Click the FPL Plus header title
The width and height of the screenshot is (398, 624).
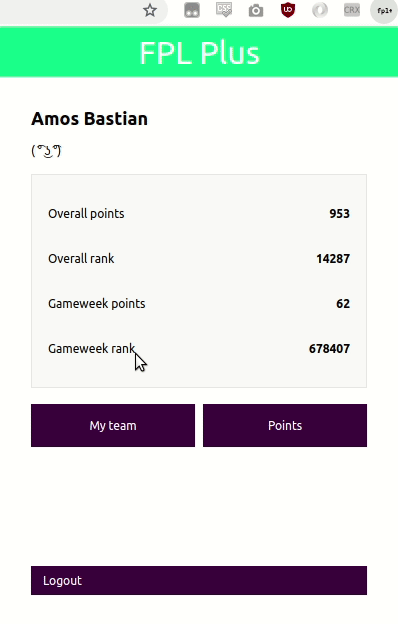click(199, 53)
